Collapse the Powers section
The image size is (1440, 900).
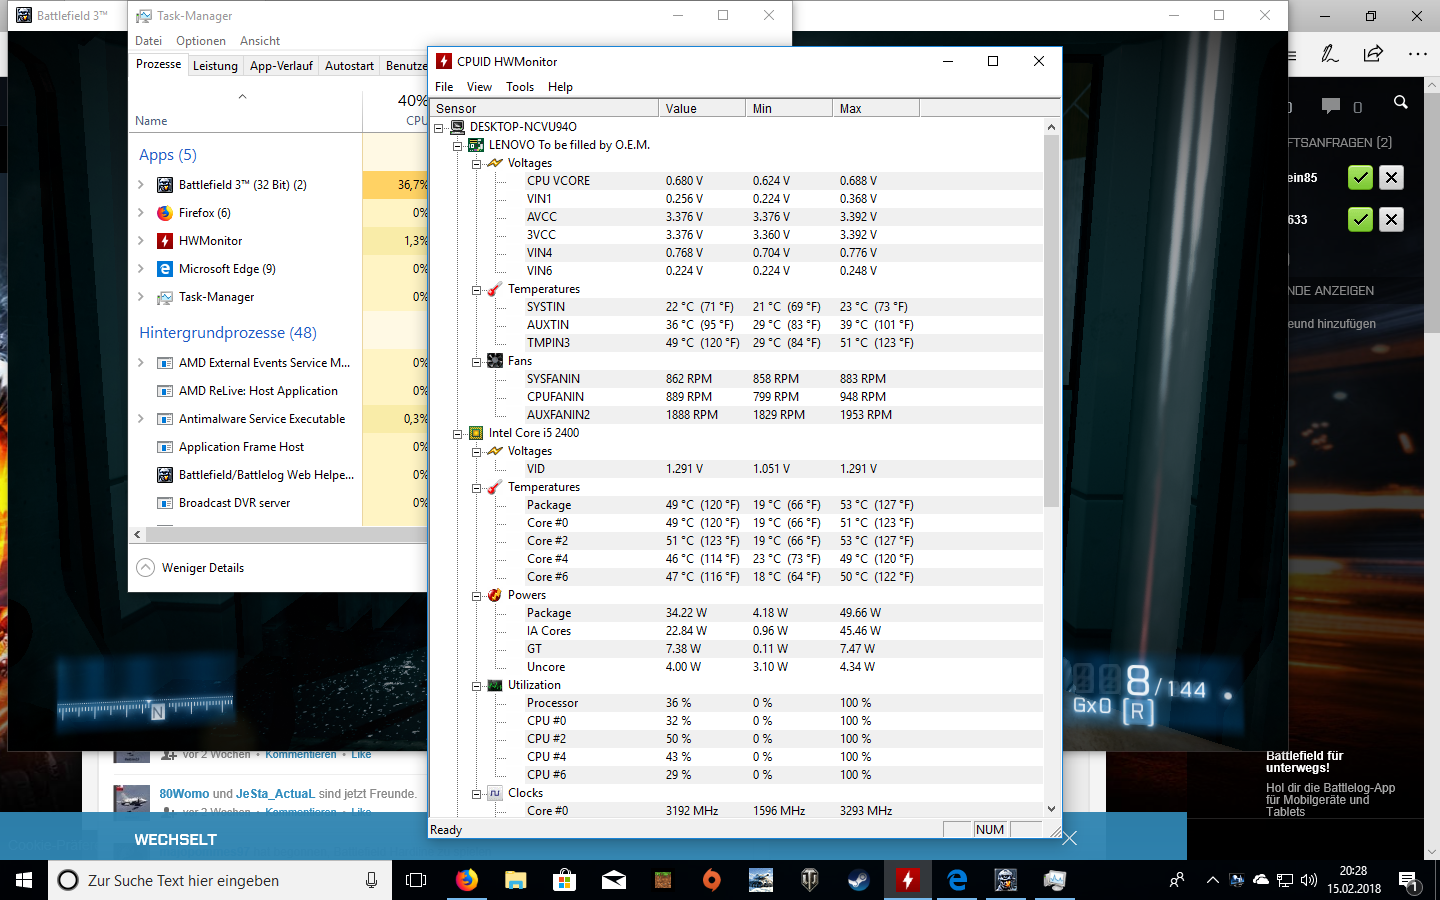coord(477,596)
